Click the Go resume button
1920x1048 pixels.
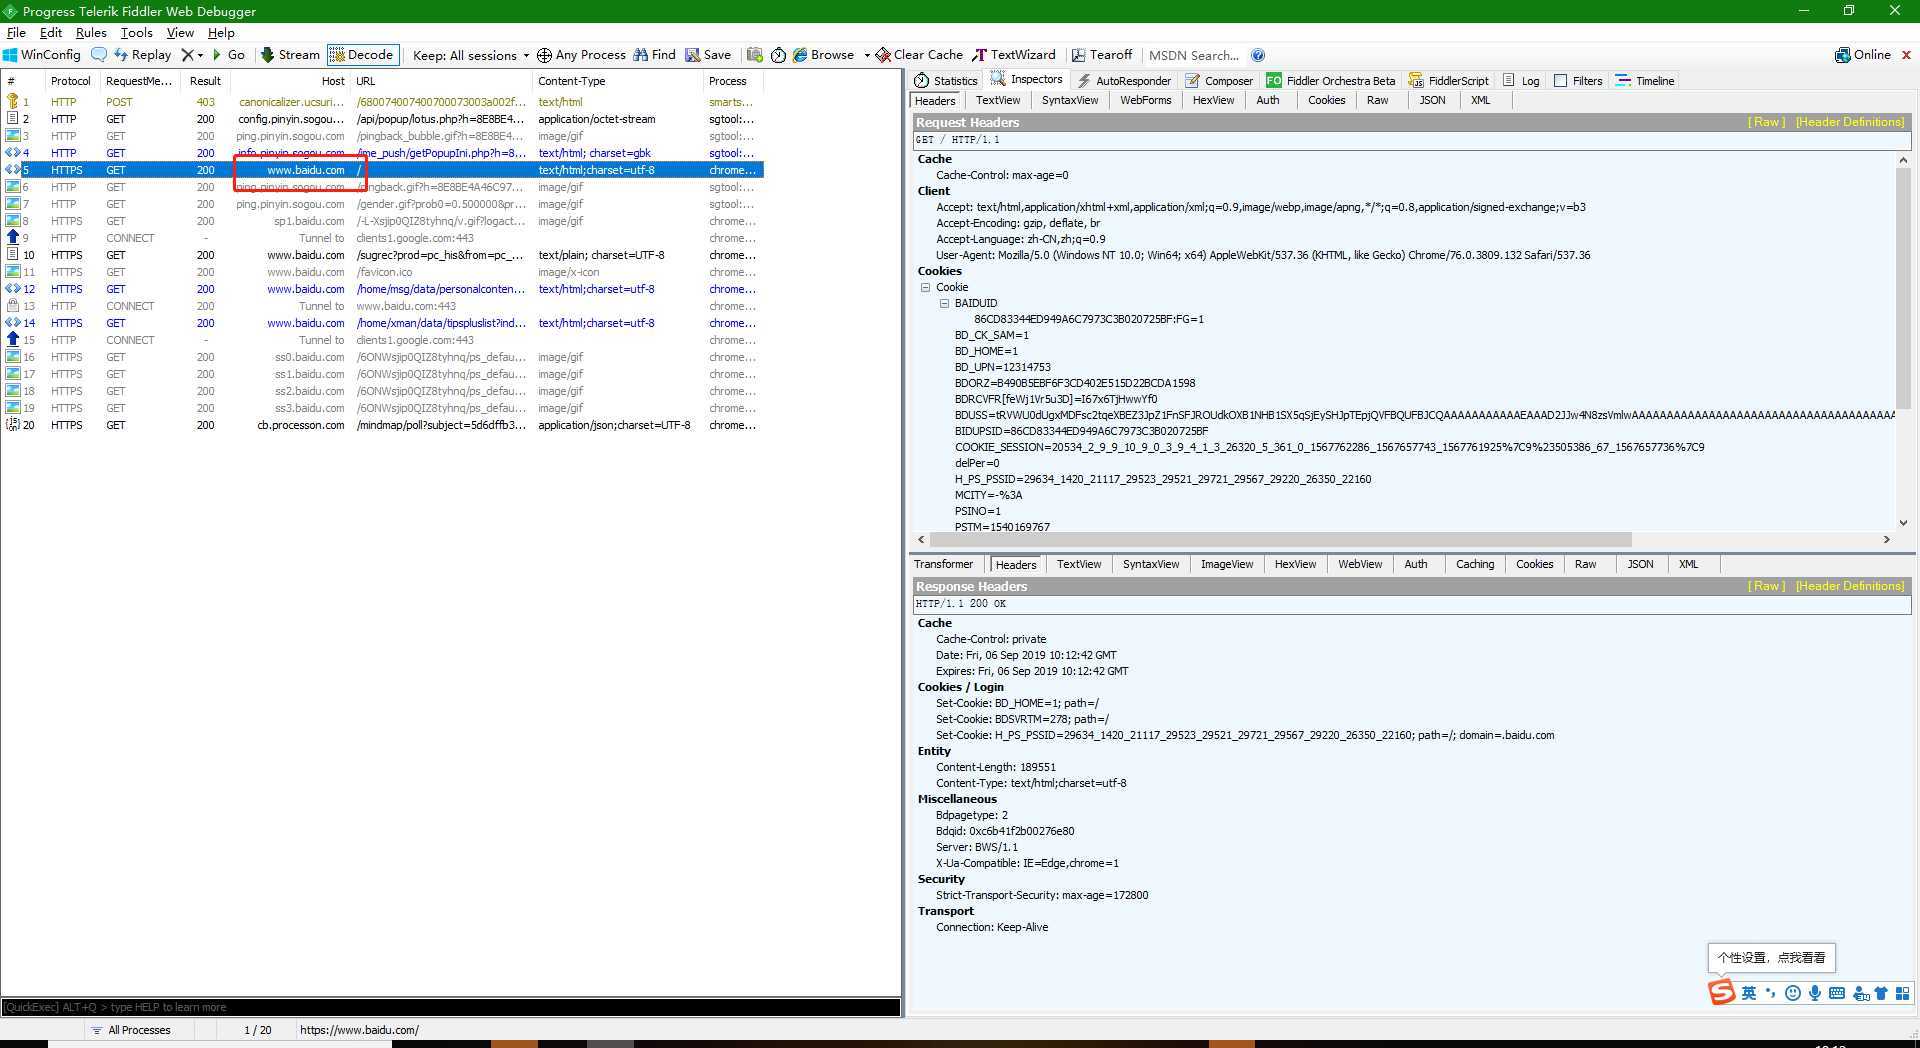229,55
